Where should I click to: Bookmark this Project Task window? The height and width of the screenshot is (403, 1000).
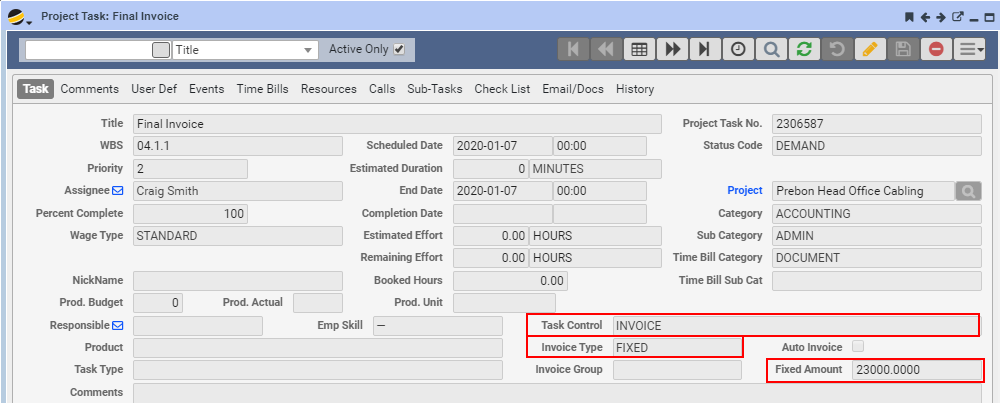click(x=909, y=17)
